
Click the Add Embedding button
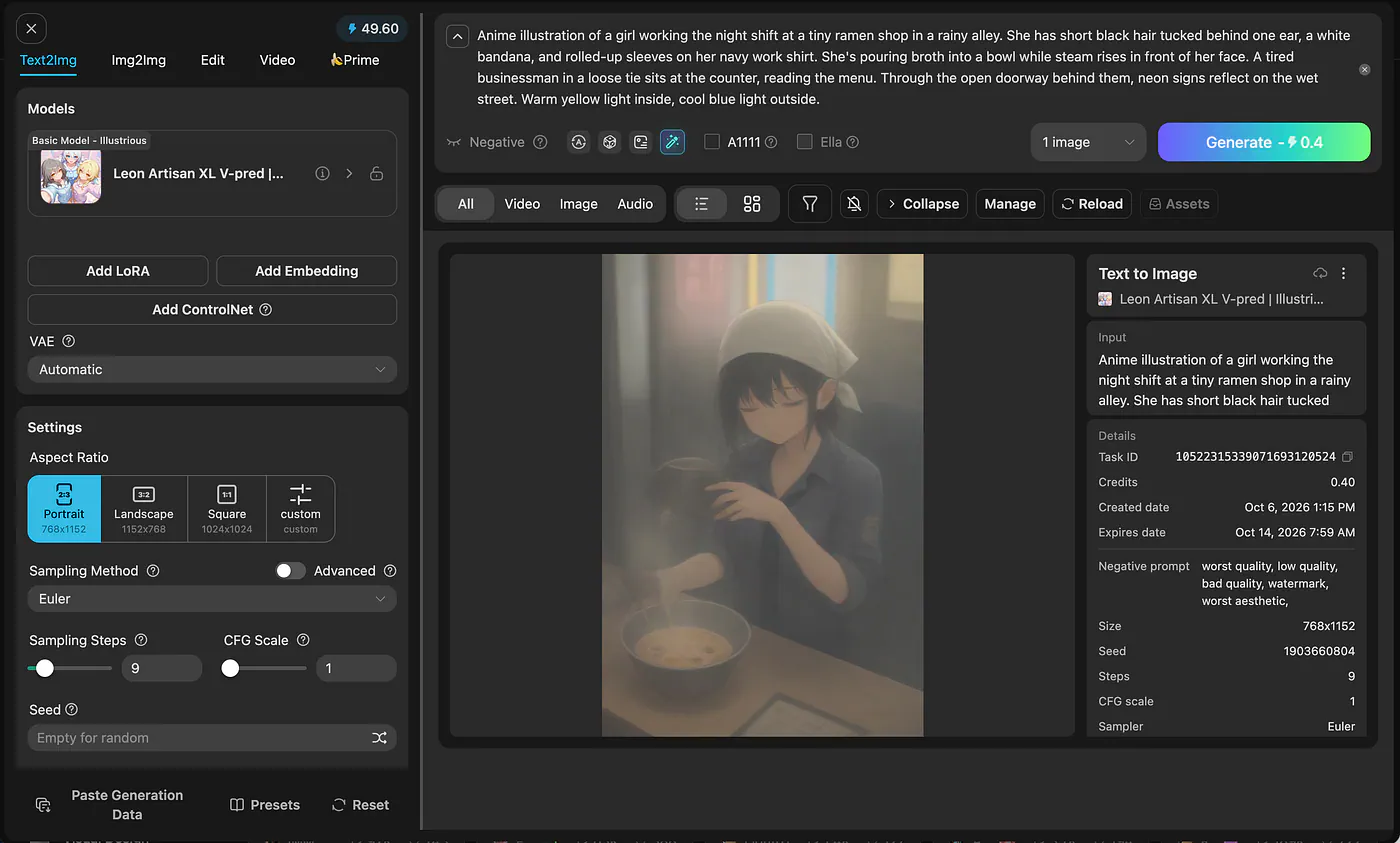click(306, 271)
